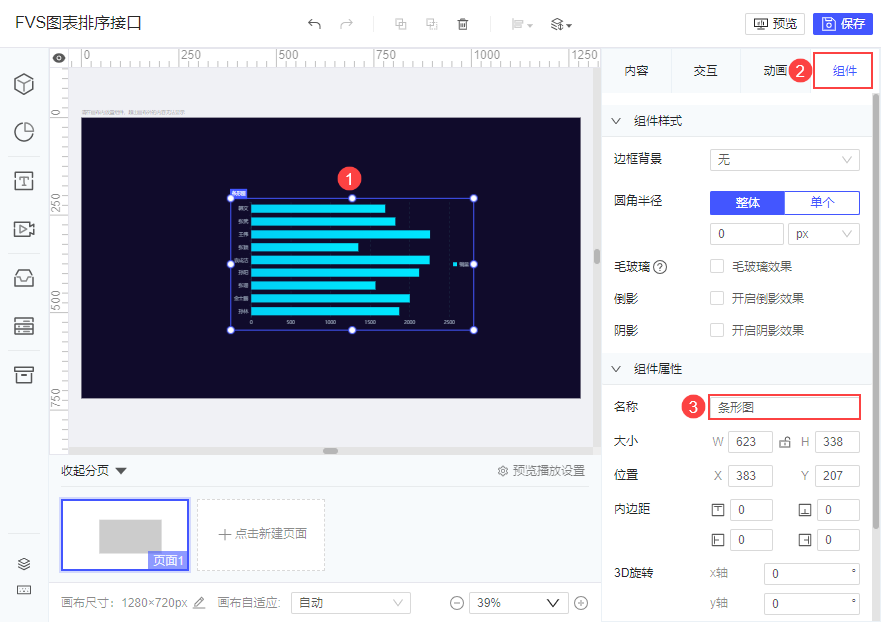Select 整体 corner radius mode
Image resolution: width=881 pixels, height=622 pixels.
point(747,203)
